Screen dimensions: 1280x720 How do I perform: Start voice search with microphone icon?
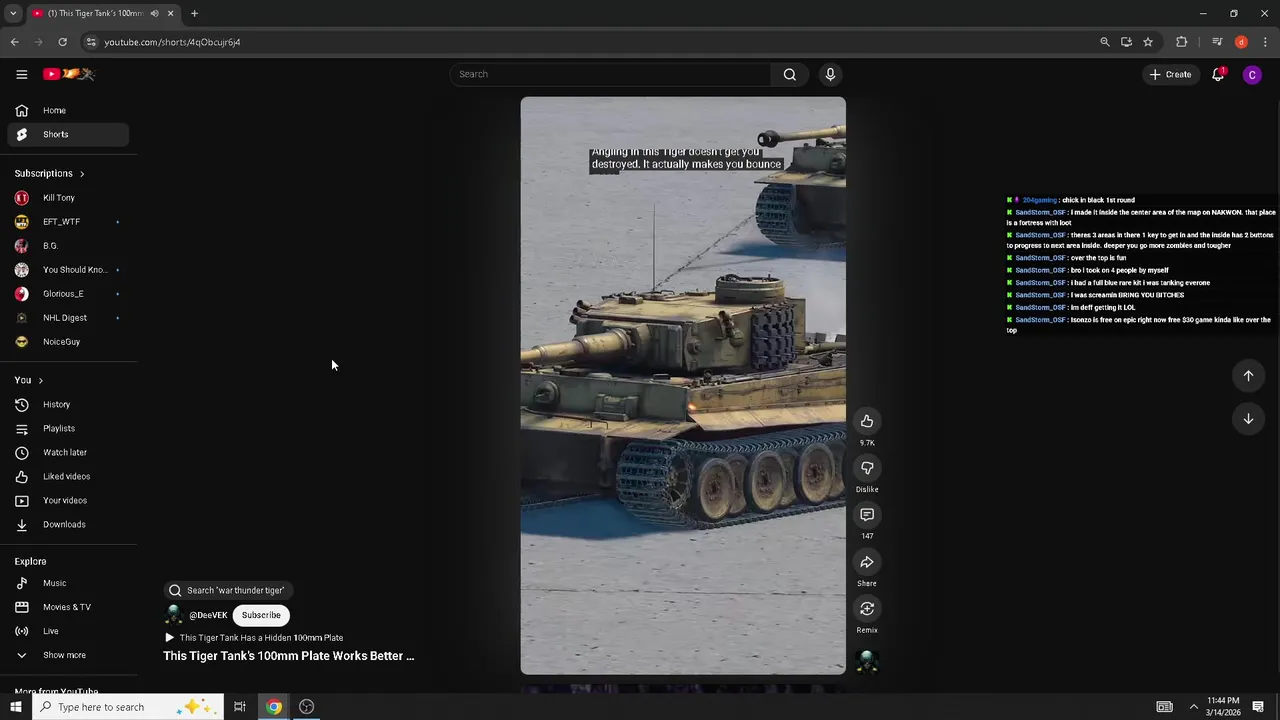(830, 74)
